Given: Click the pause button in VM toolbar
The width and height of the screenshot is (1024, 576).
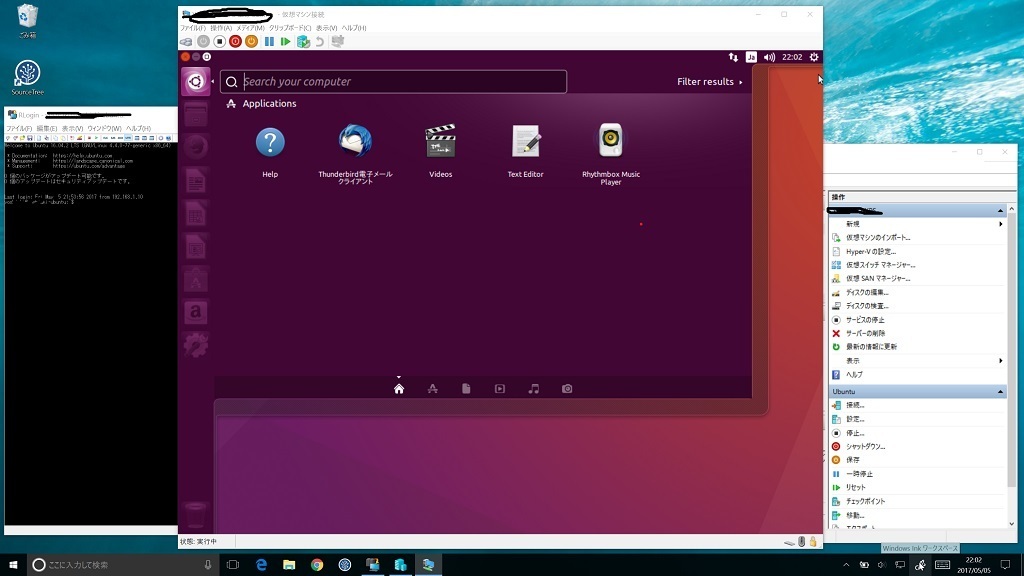Looking at the screenshot, I should (x=269, y=42).
